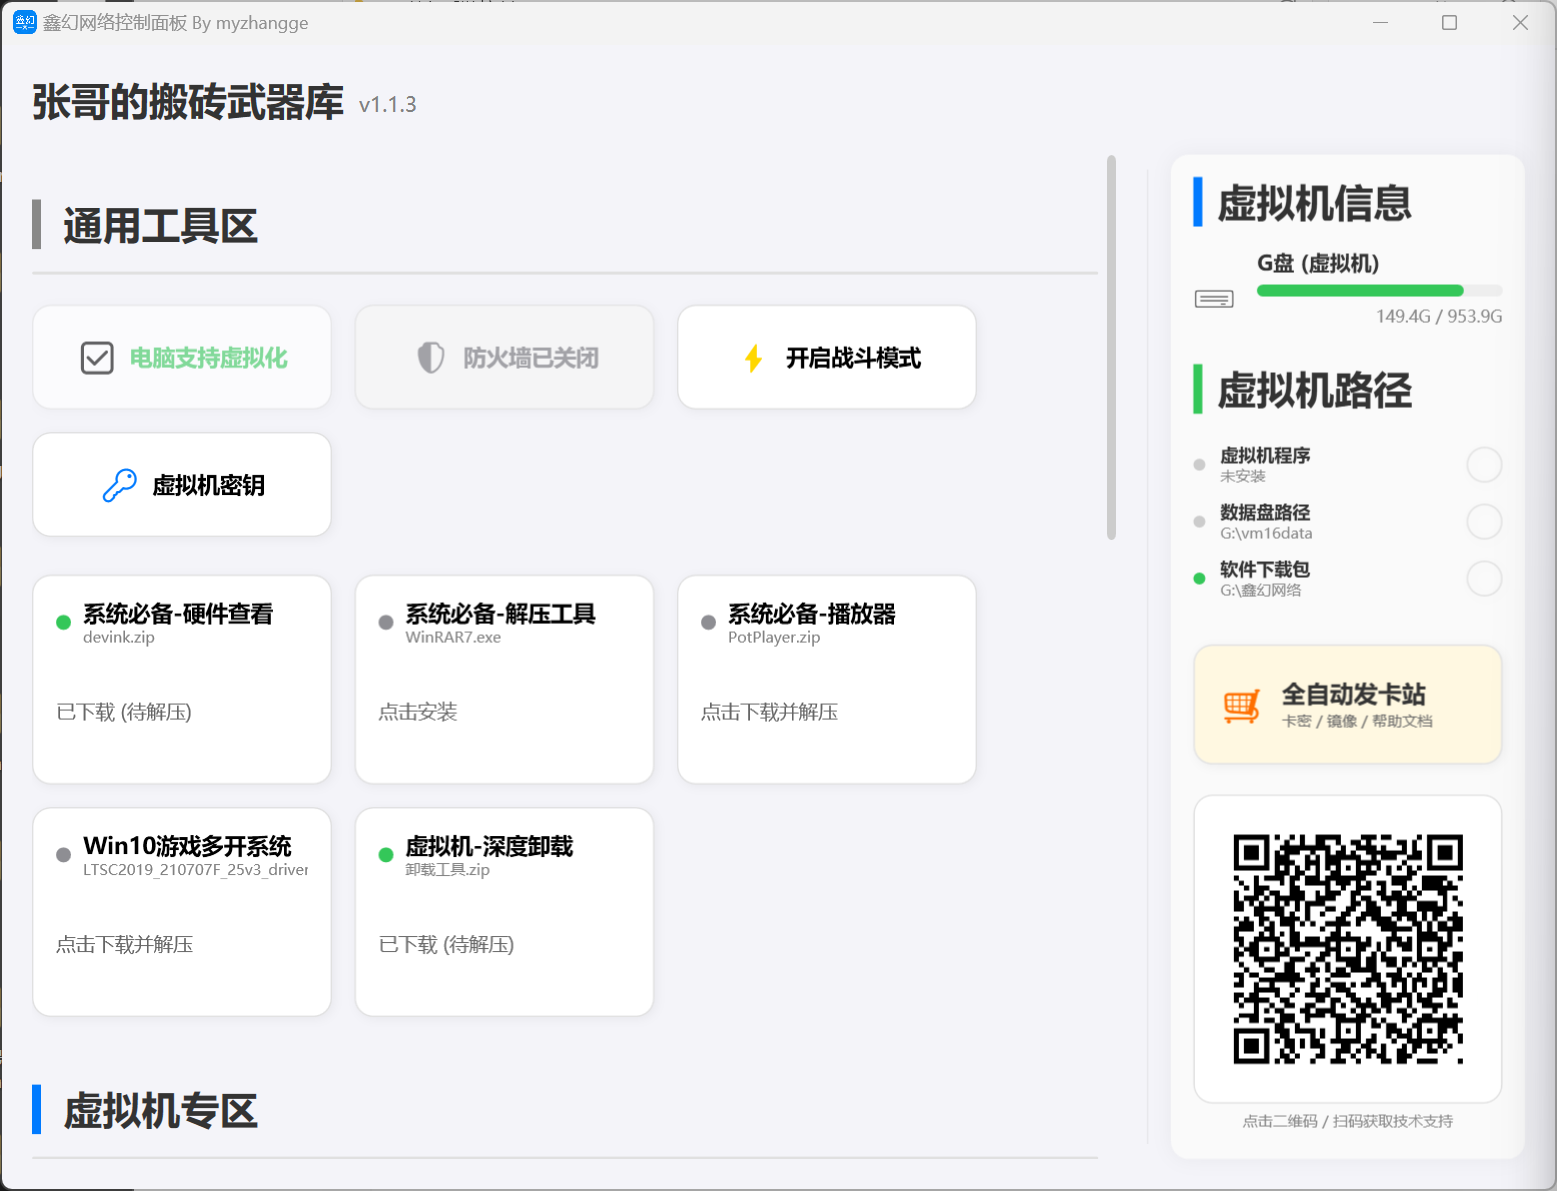
Task: Click the 电脑支持虚拟化 status button
Action: pyautogui.click(x=182, y=357)
